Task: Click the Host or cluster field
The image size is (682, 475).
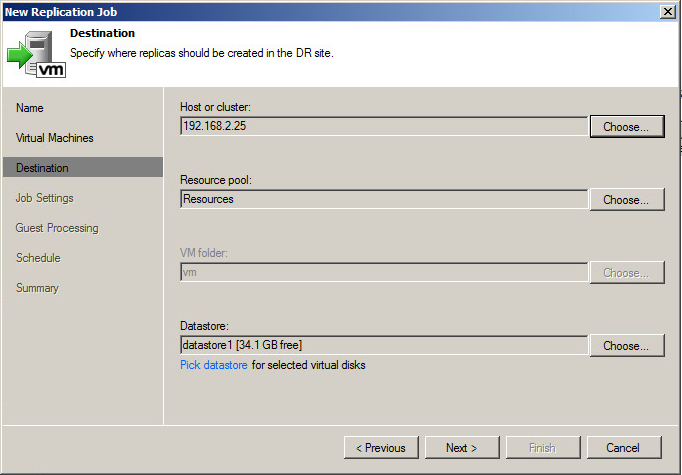Action: pos(384,126)
